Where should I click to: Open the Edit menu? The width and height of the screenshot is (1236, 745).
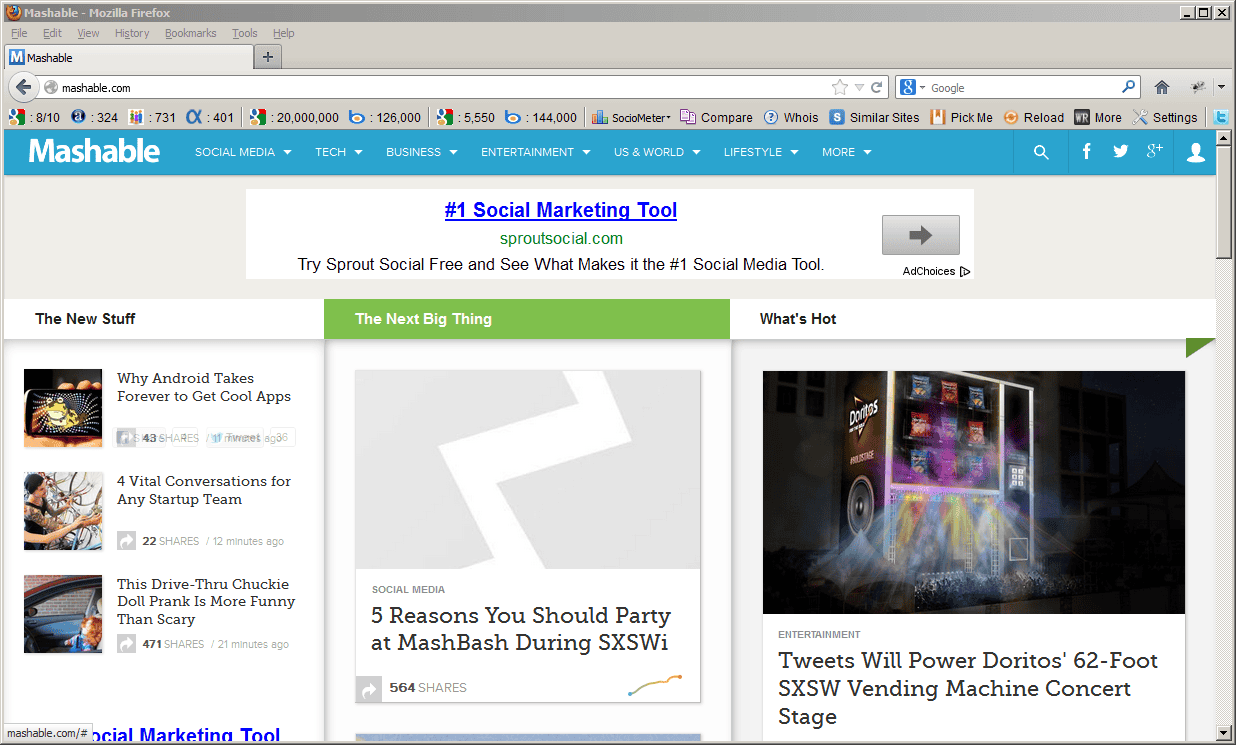pyautogui.click(x=52, y=33)
